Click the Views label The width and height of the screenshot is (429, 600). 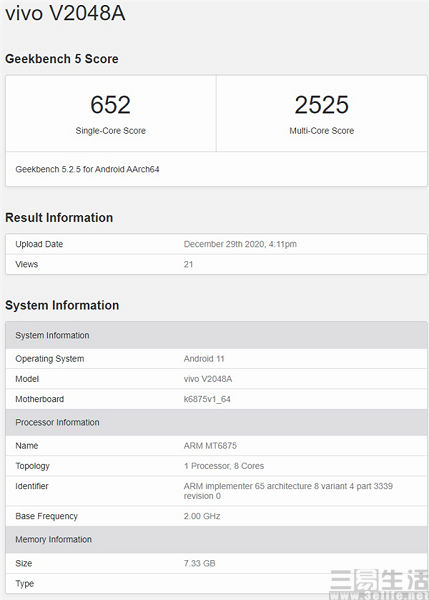click(26, 264)
